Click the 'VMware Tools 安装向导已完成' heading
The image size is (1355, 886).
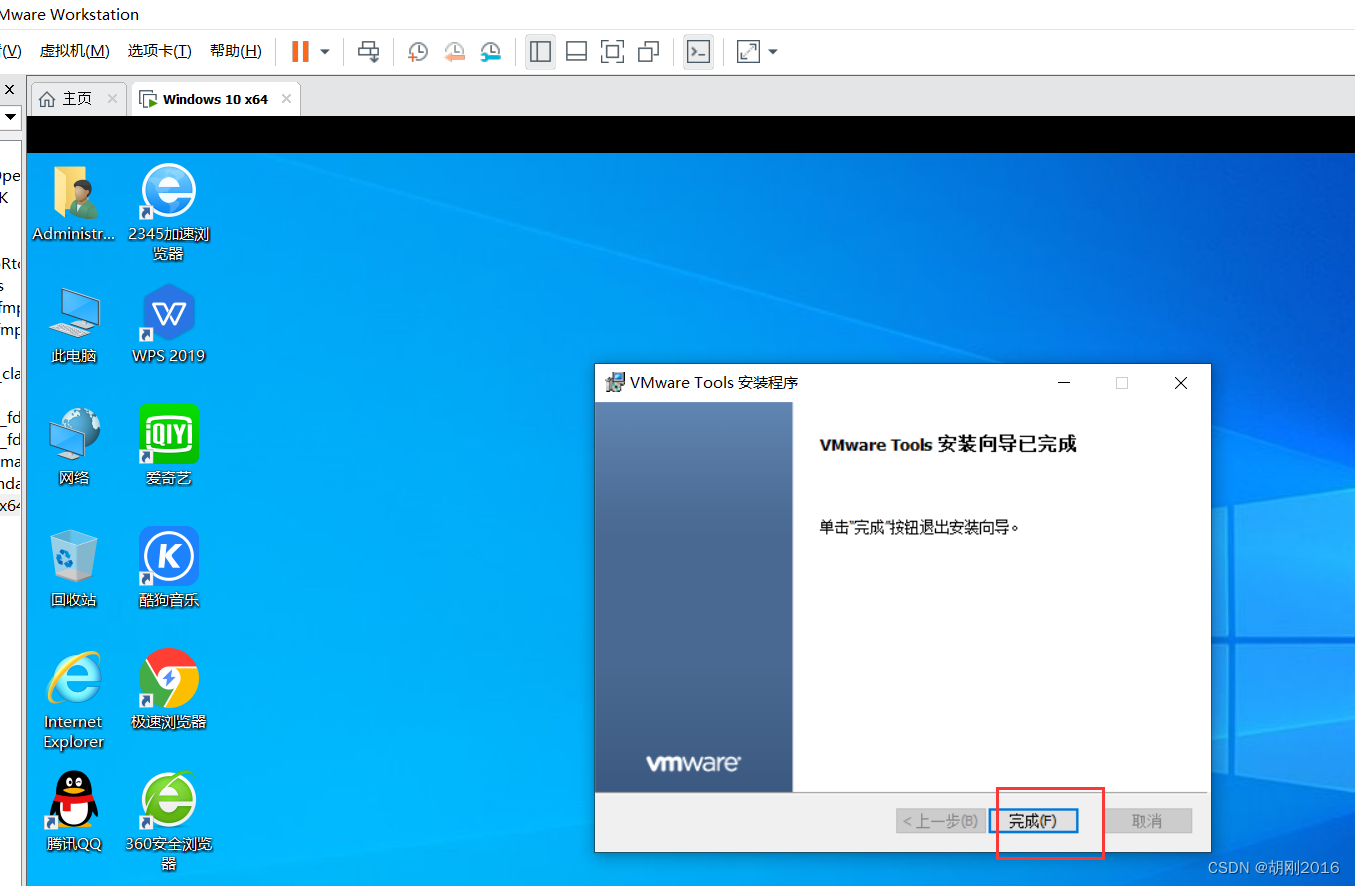pos(948,444)
